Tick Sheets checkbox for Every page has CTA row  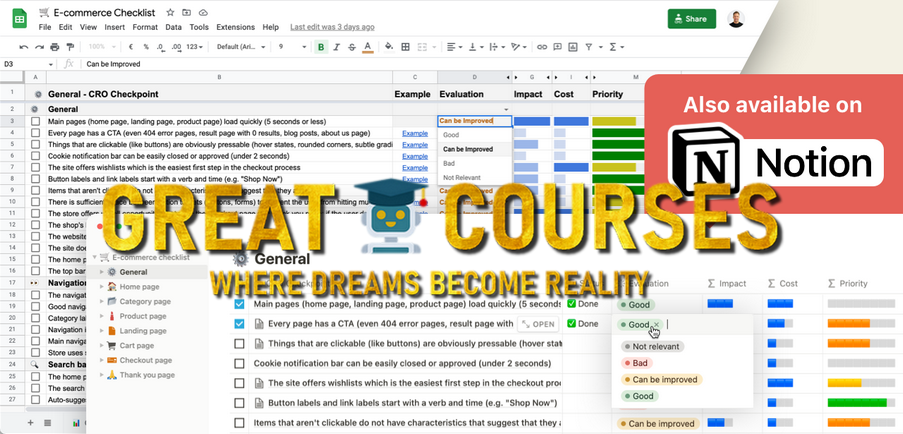pyautogui.click(x=36, y=133)
